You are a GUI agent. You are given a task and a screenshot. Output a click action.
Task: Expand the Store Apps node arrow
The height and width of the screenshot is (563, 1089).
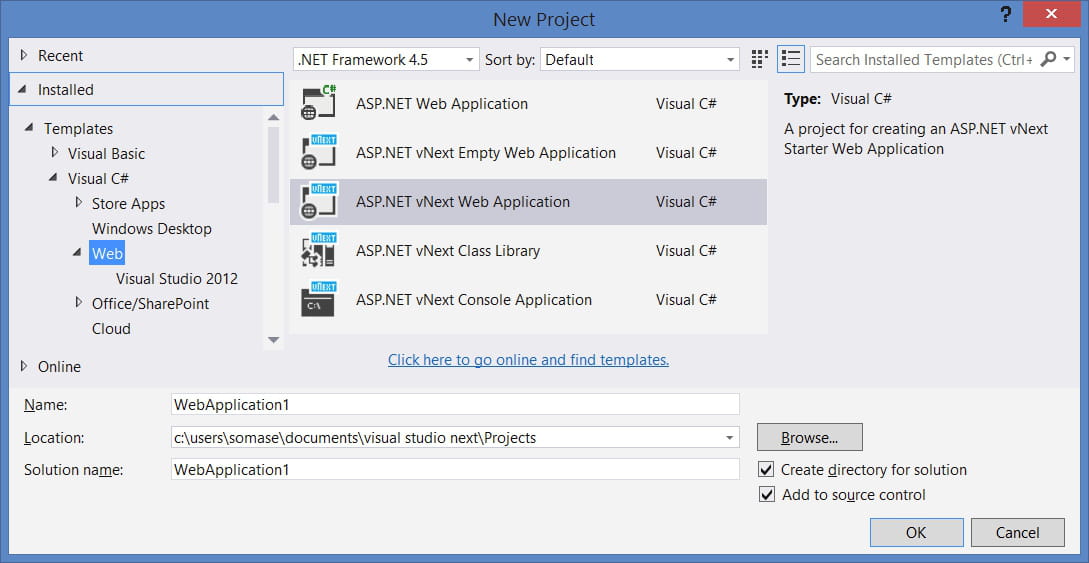point(78,203)
